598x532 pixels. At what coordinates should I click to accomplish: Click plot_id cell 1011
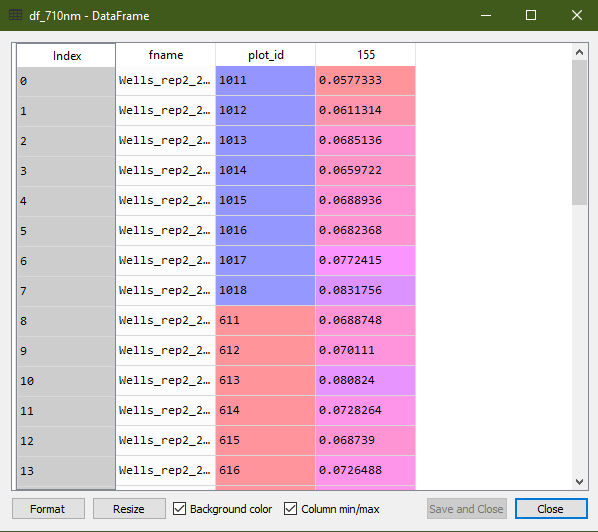pos(265,80)
